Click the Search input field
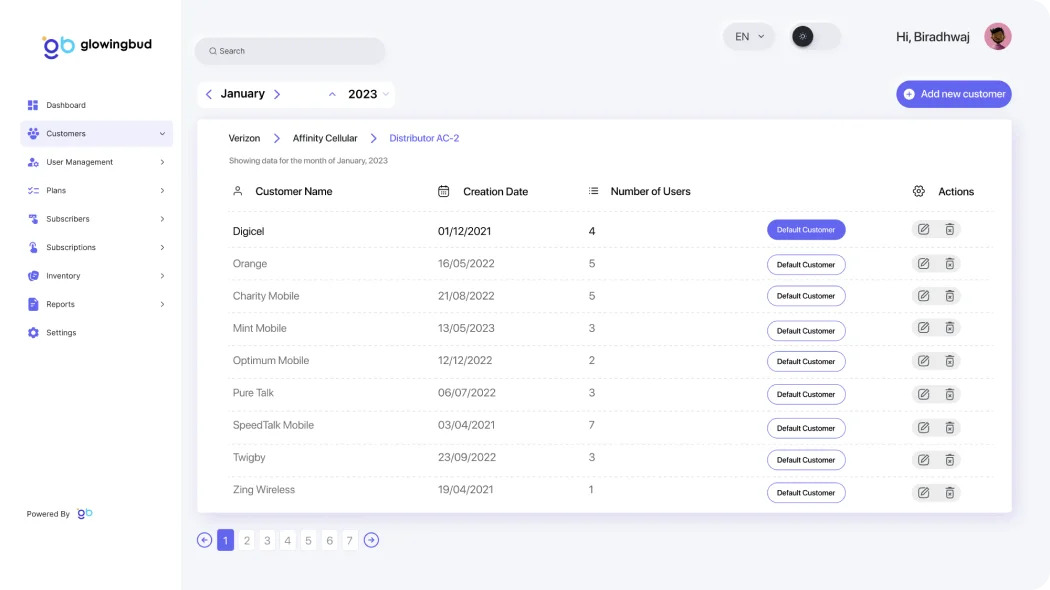This screenshot has width=1050, height=590. coord(290,51)
